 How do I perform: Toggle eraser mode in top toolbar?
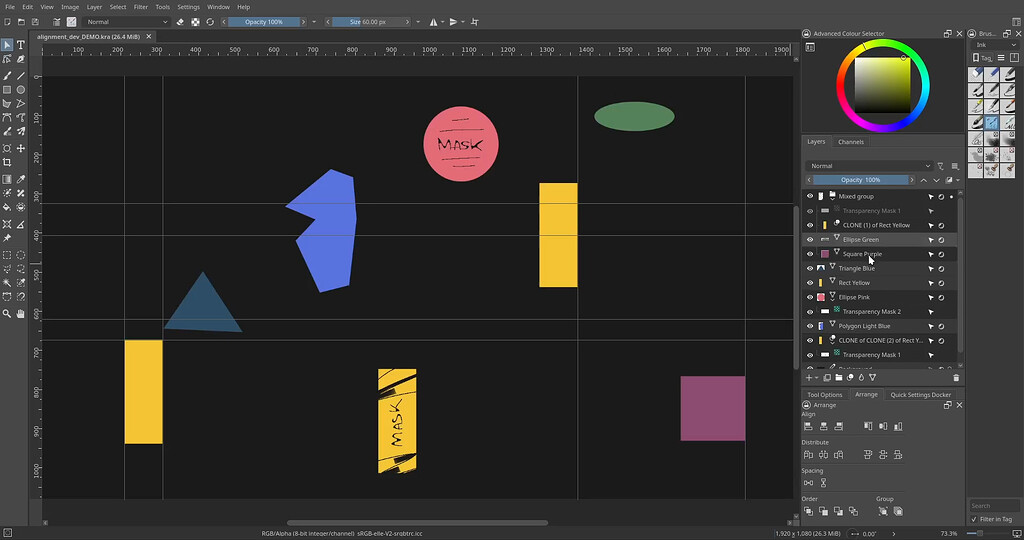point(180,22)
